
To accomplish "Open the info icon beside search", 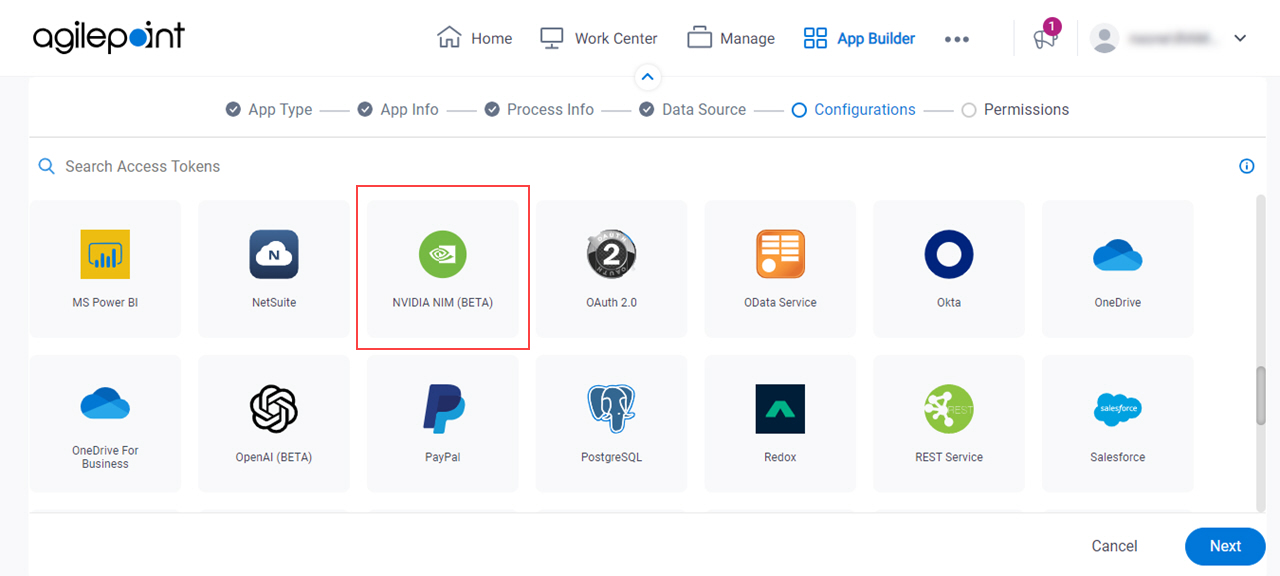I will point(1247,166).
